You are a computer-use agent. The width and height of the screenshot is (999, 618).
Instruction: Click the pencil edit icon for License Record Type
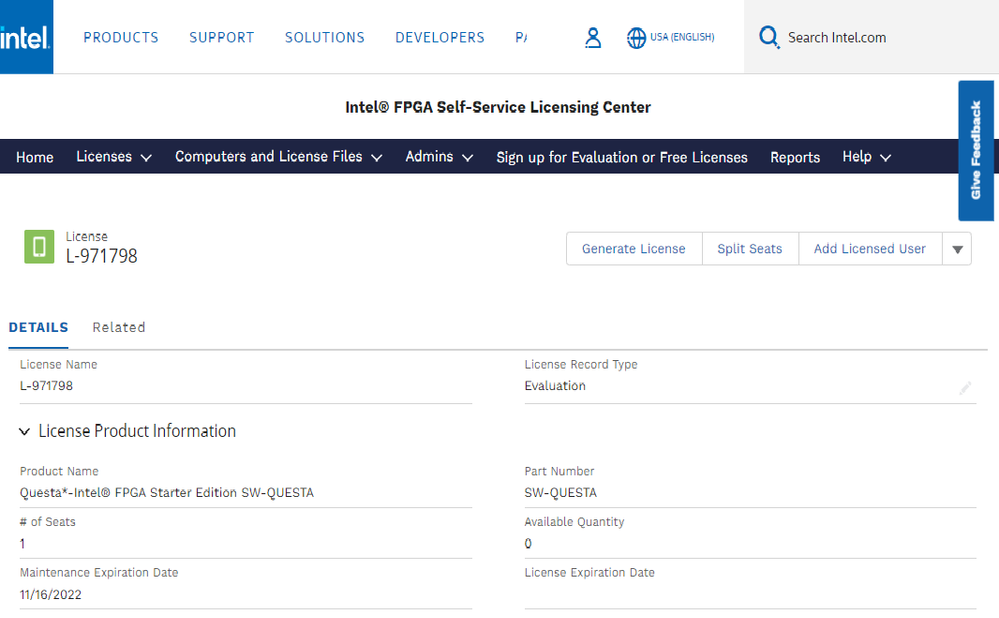tap(965, 388)
